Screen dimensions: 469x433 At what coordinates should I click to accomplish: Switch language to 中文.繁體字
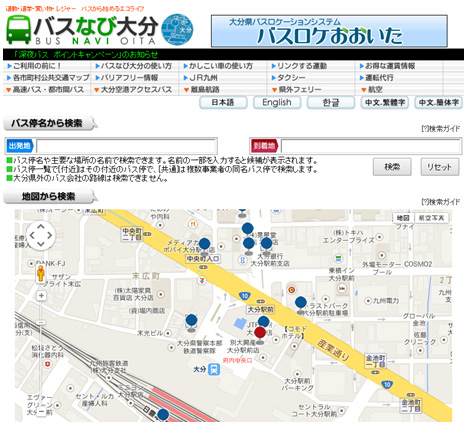[x=385, y=102]
